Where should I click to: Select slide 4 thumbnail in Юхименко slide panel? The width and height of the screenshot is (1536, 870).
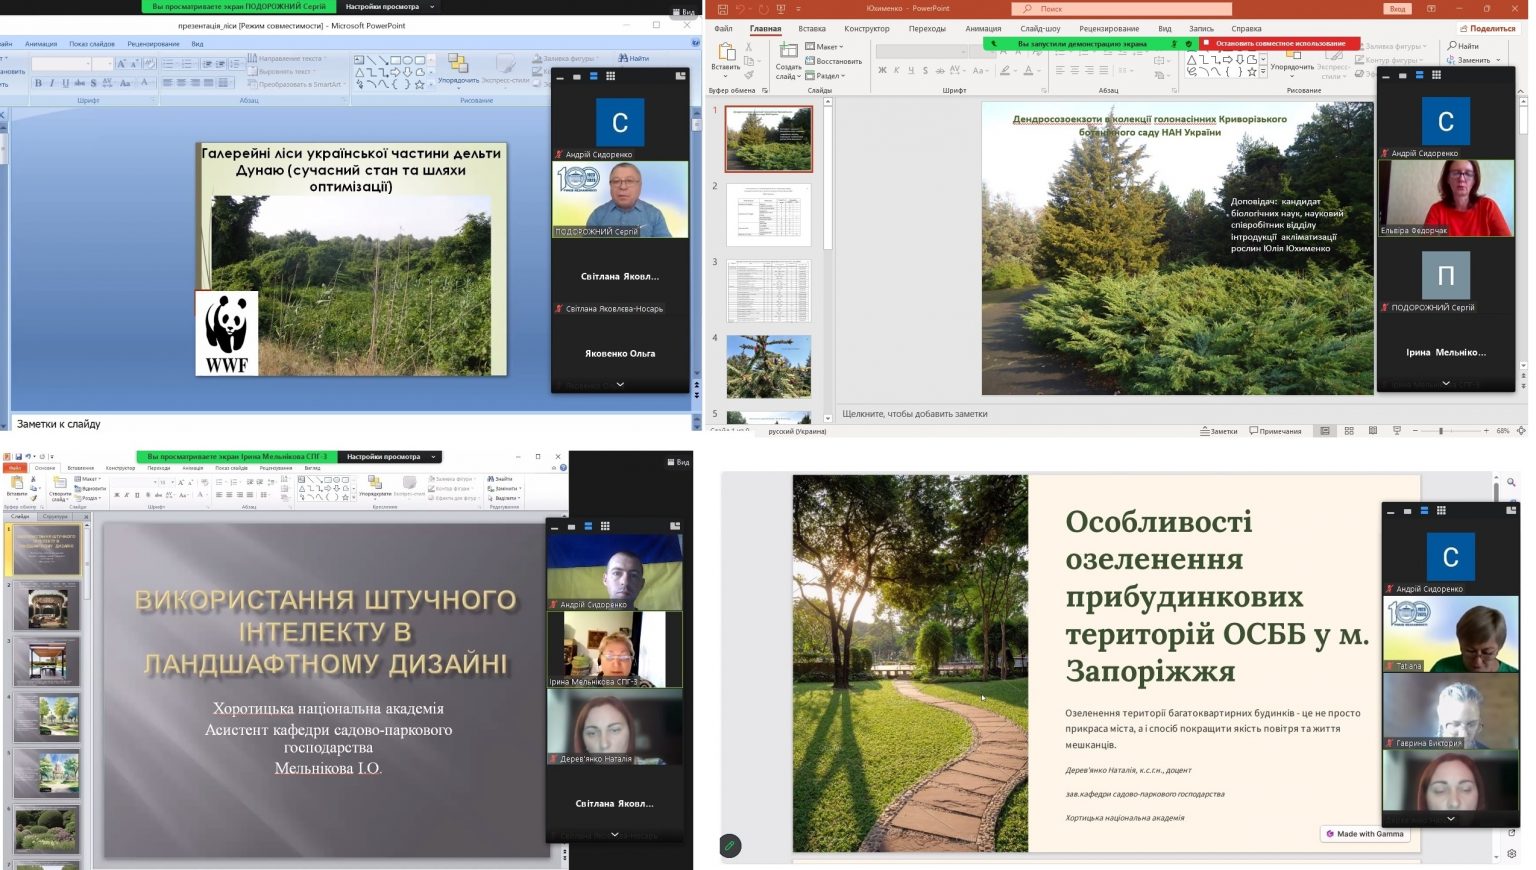coord(768,366)
